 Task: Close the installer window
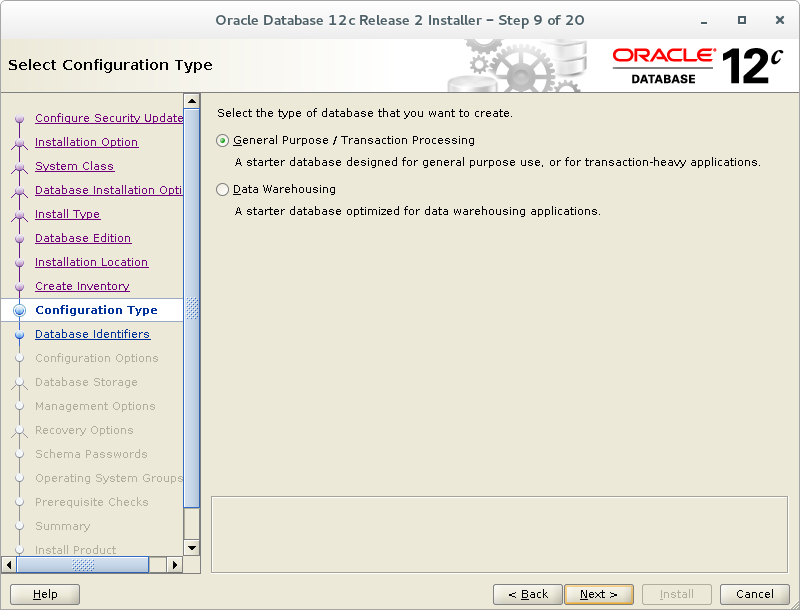coord(780,20)
